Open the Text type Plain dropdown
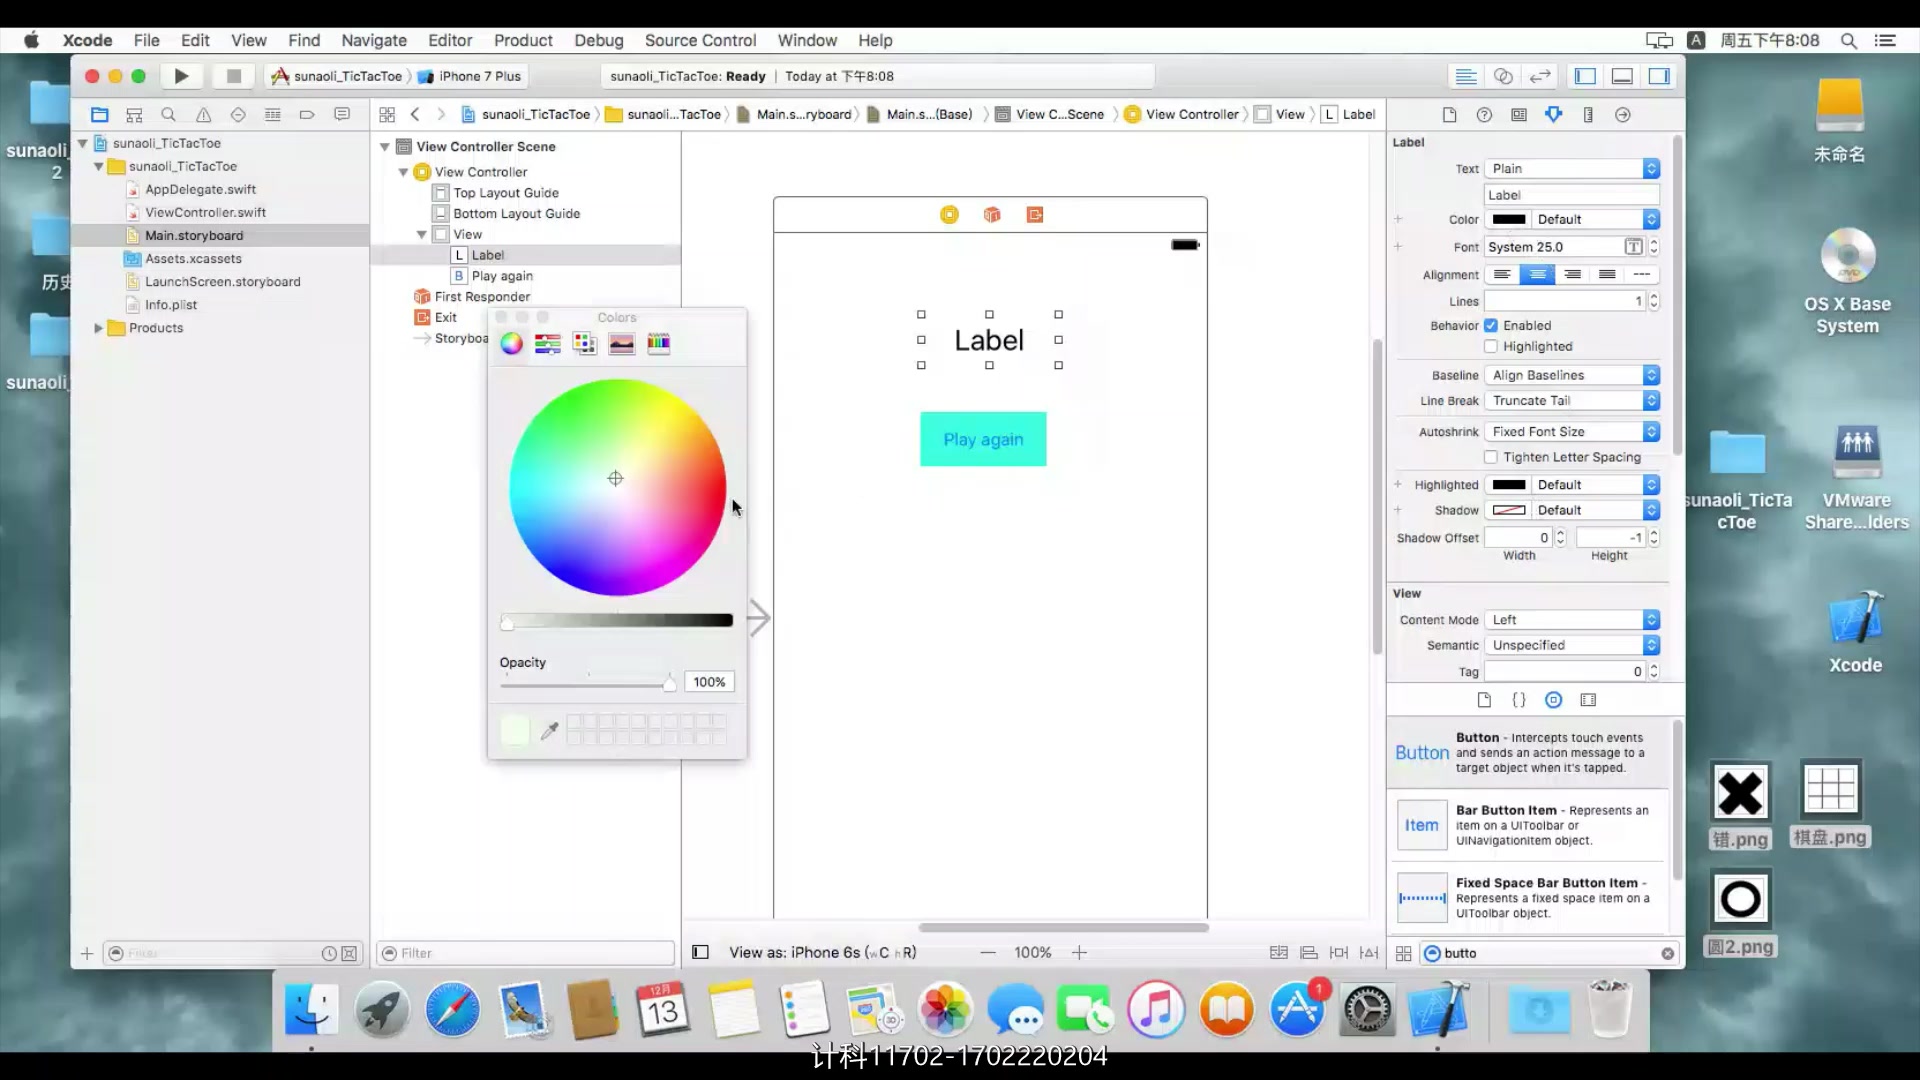Viewport: 1920px width, 1080px height. click(1572, 169)
